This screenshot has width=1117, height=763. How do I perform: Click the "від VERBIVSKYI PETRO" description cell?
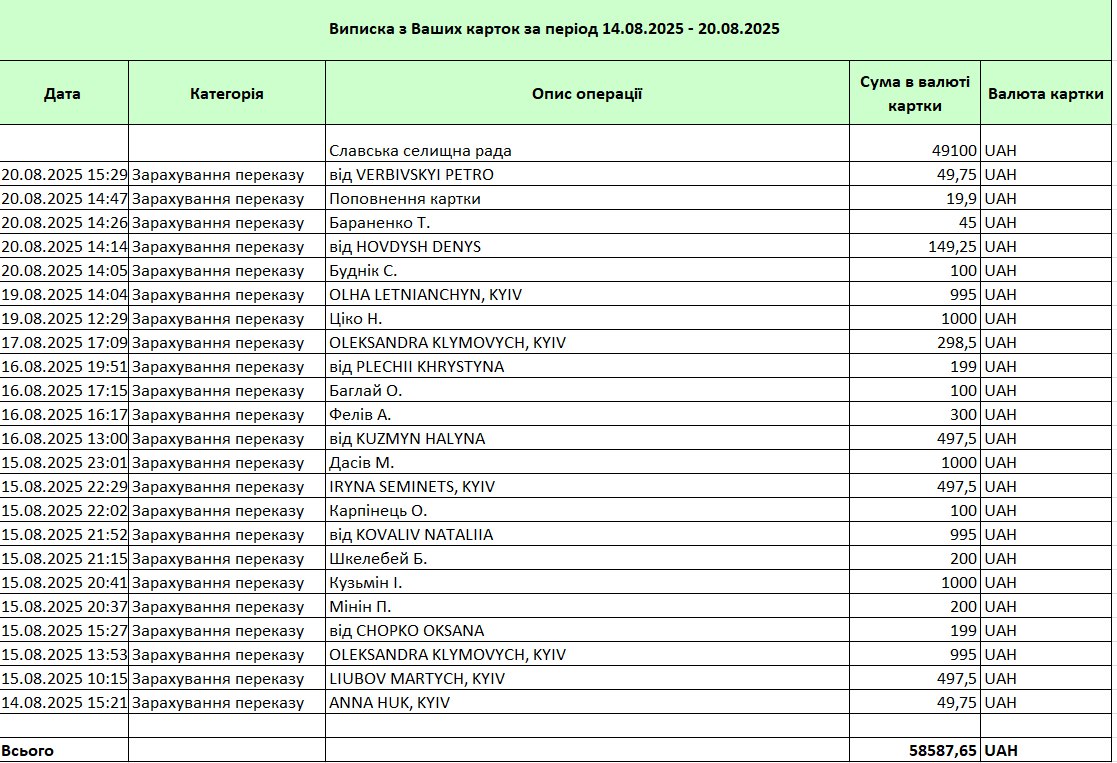coord(412,175)
